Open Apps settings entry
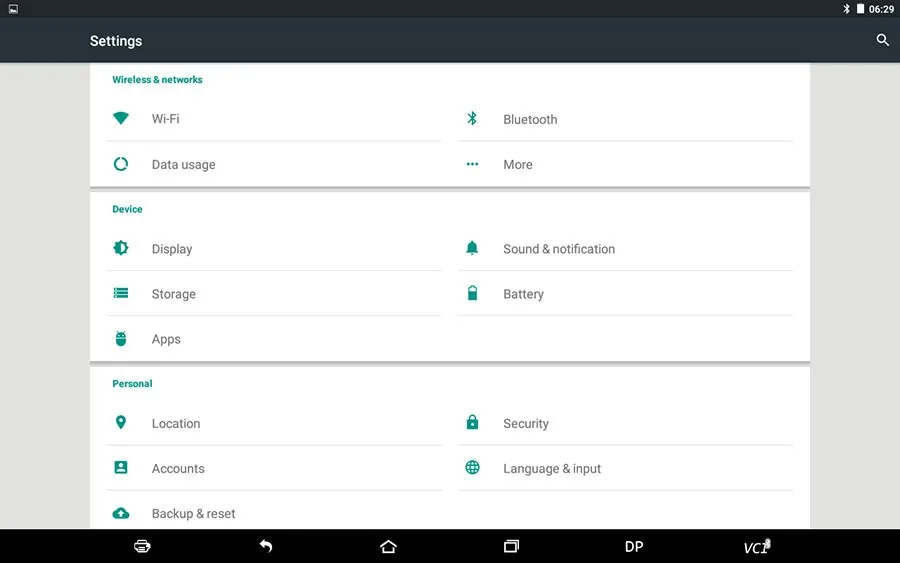Screen dimensions: 900x563 pos(274,339)
